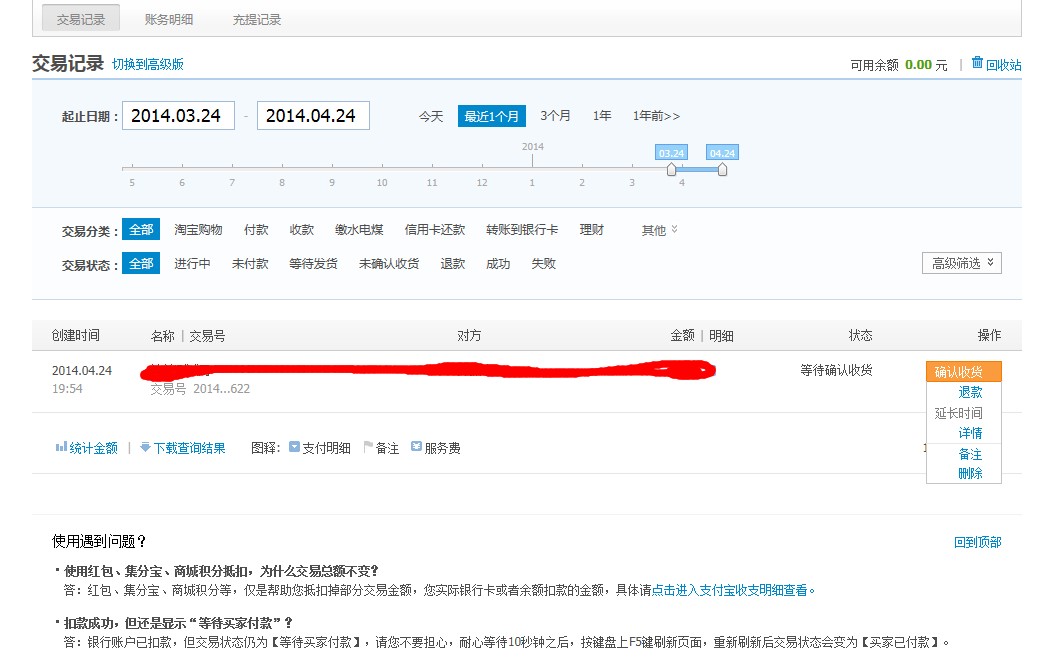Click the 支付明细 legend icon

294,447
